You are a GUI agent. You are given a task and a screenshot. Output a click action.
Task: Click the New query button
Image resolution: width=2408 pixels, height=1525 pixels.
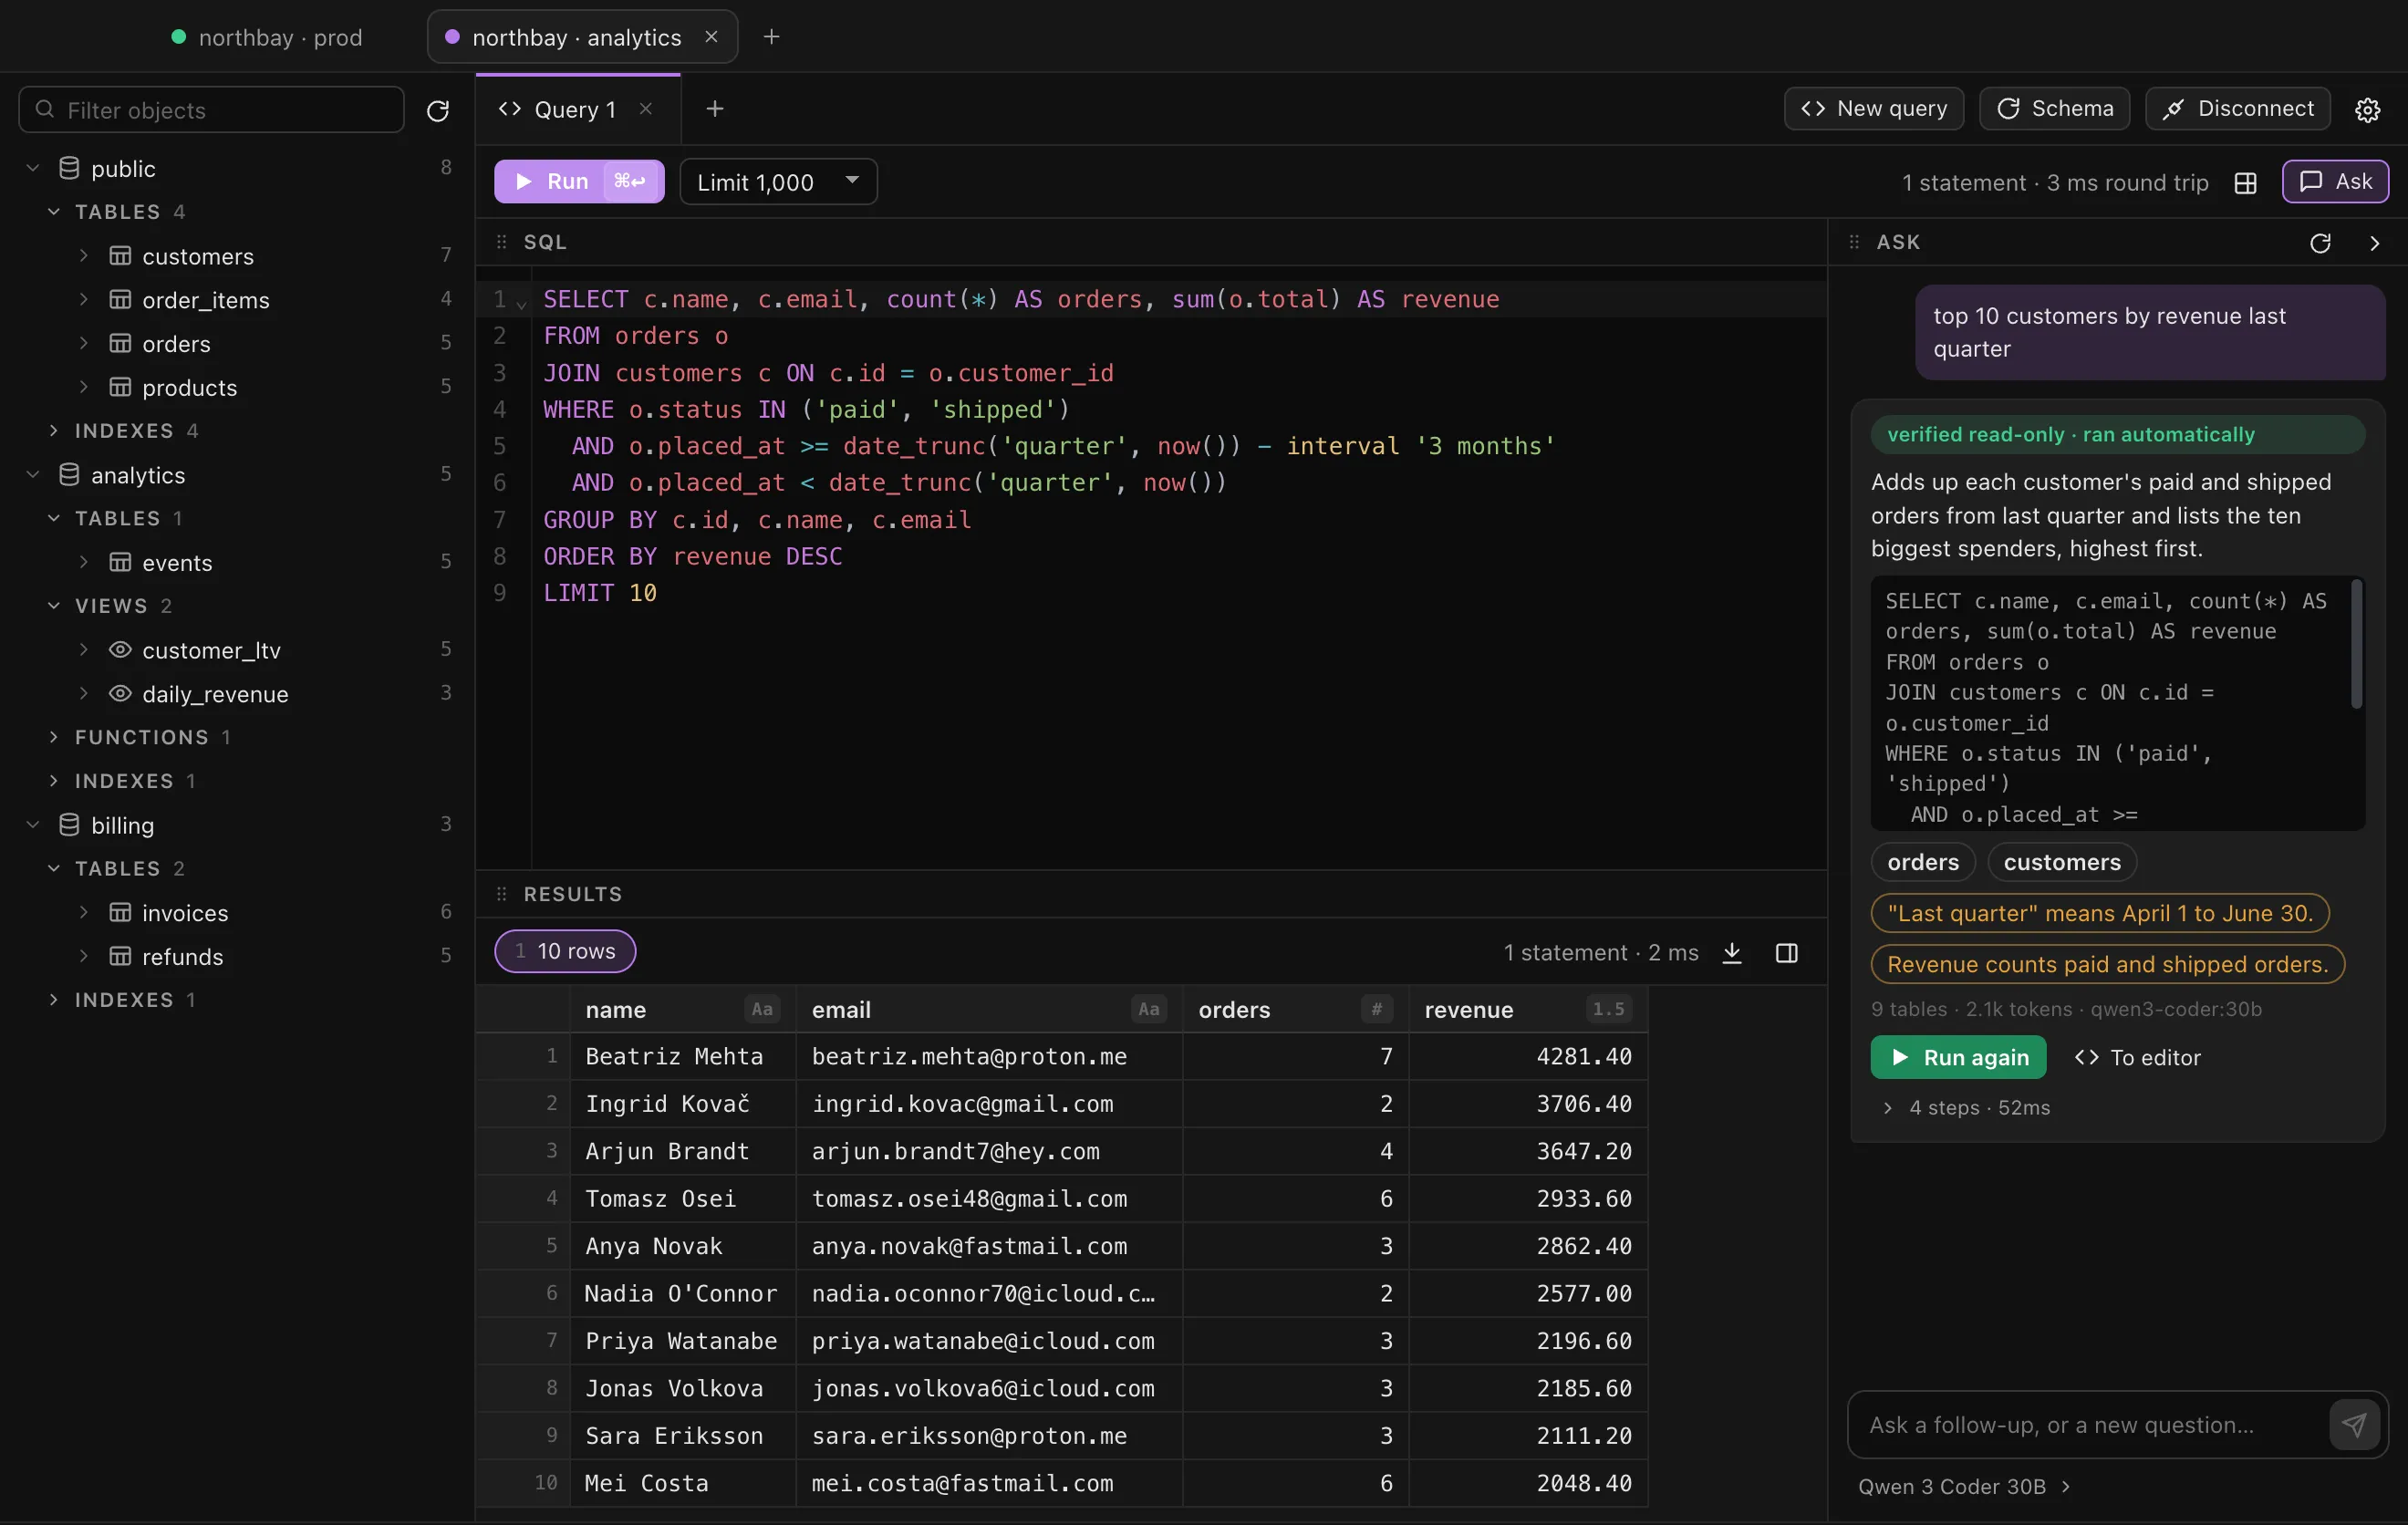coord(1873,109)
